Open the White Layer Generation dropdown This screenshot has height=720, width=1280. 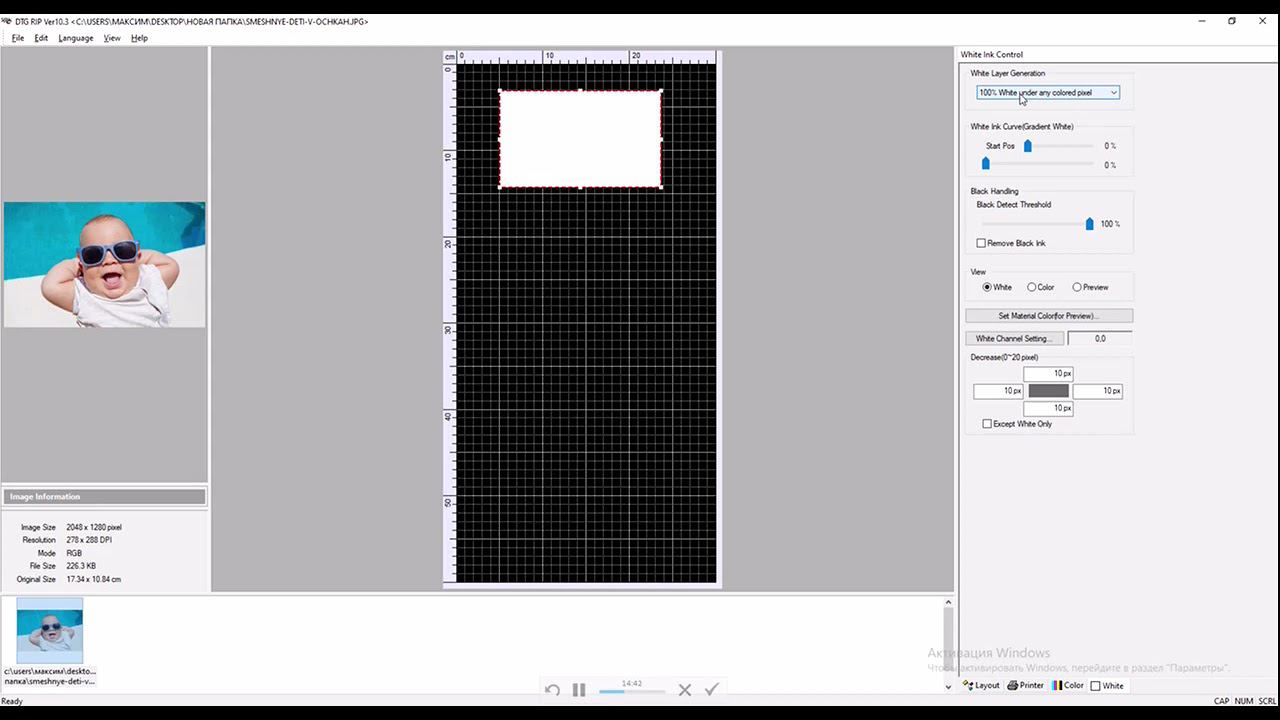pos(1048,93)
